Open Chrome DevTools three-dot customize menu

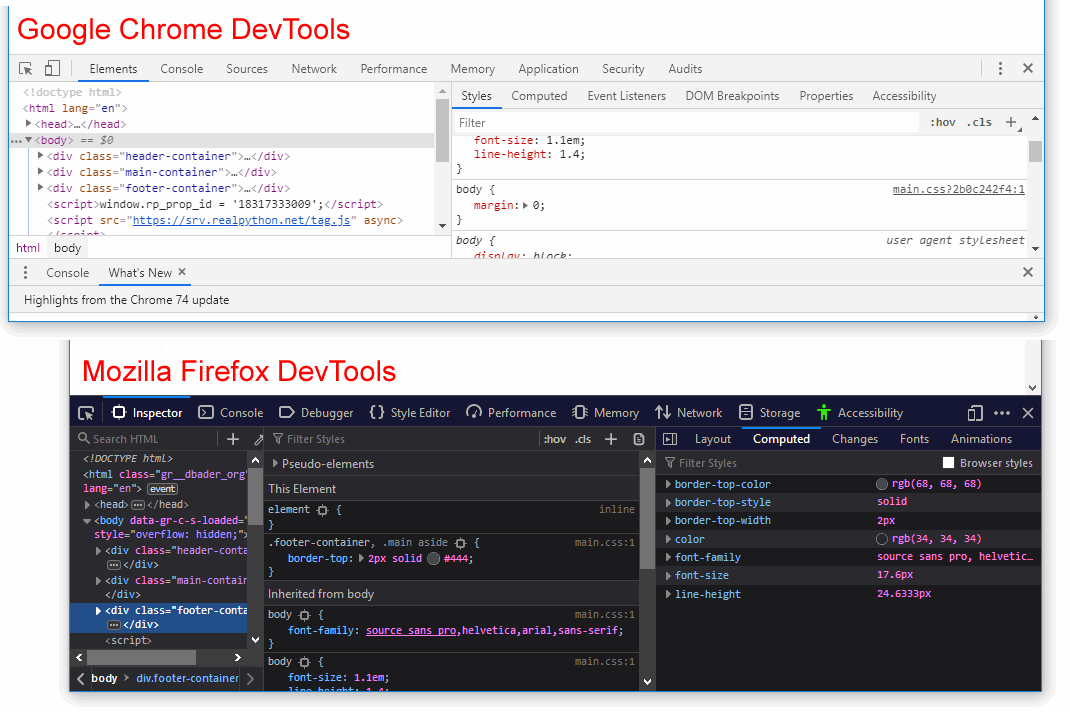tap(1000, 68)
